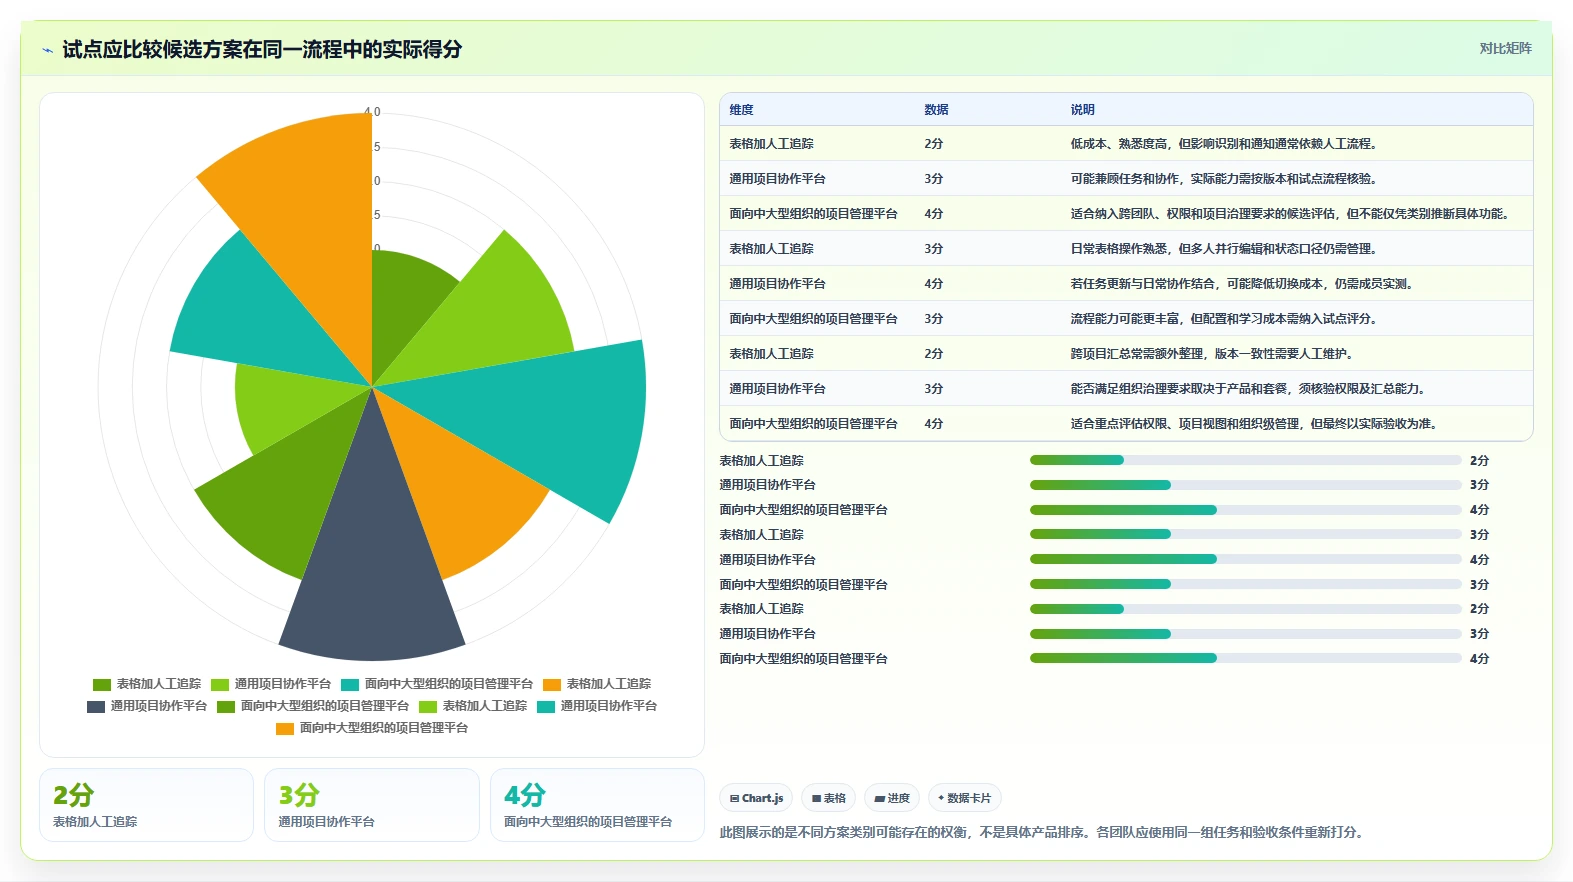Click the 表格 chip
This screenshot has height=882, width=1573.
coord(829,798)
